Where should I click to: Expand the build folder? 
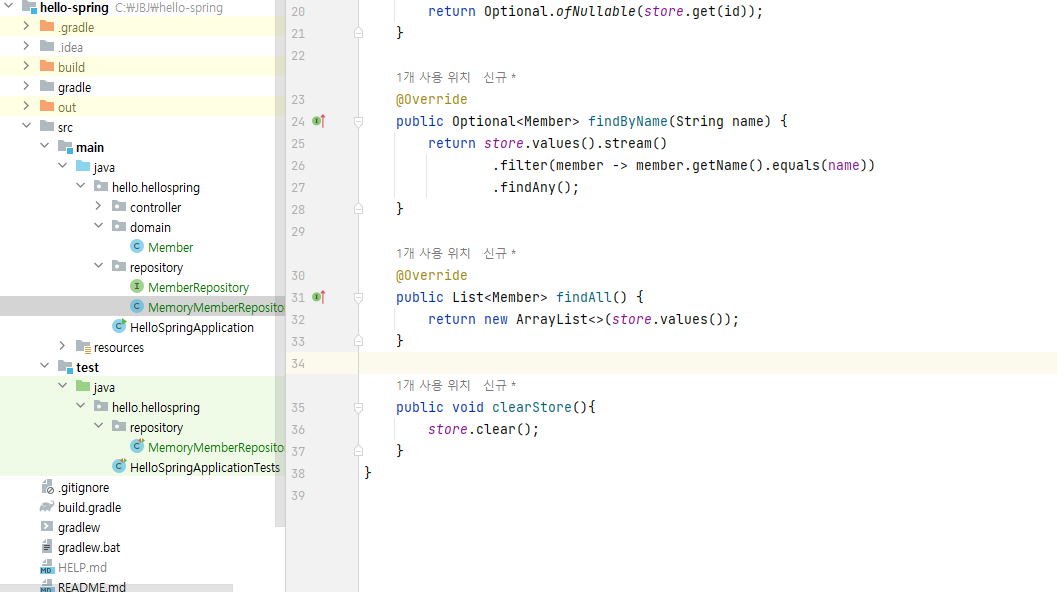point(26,65)
